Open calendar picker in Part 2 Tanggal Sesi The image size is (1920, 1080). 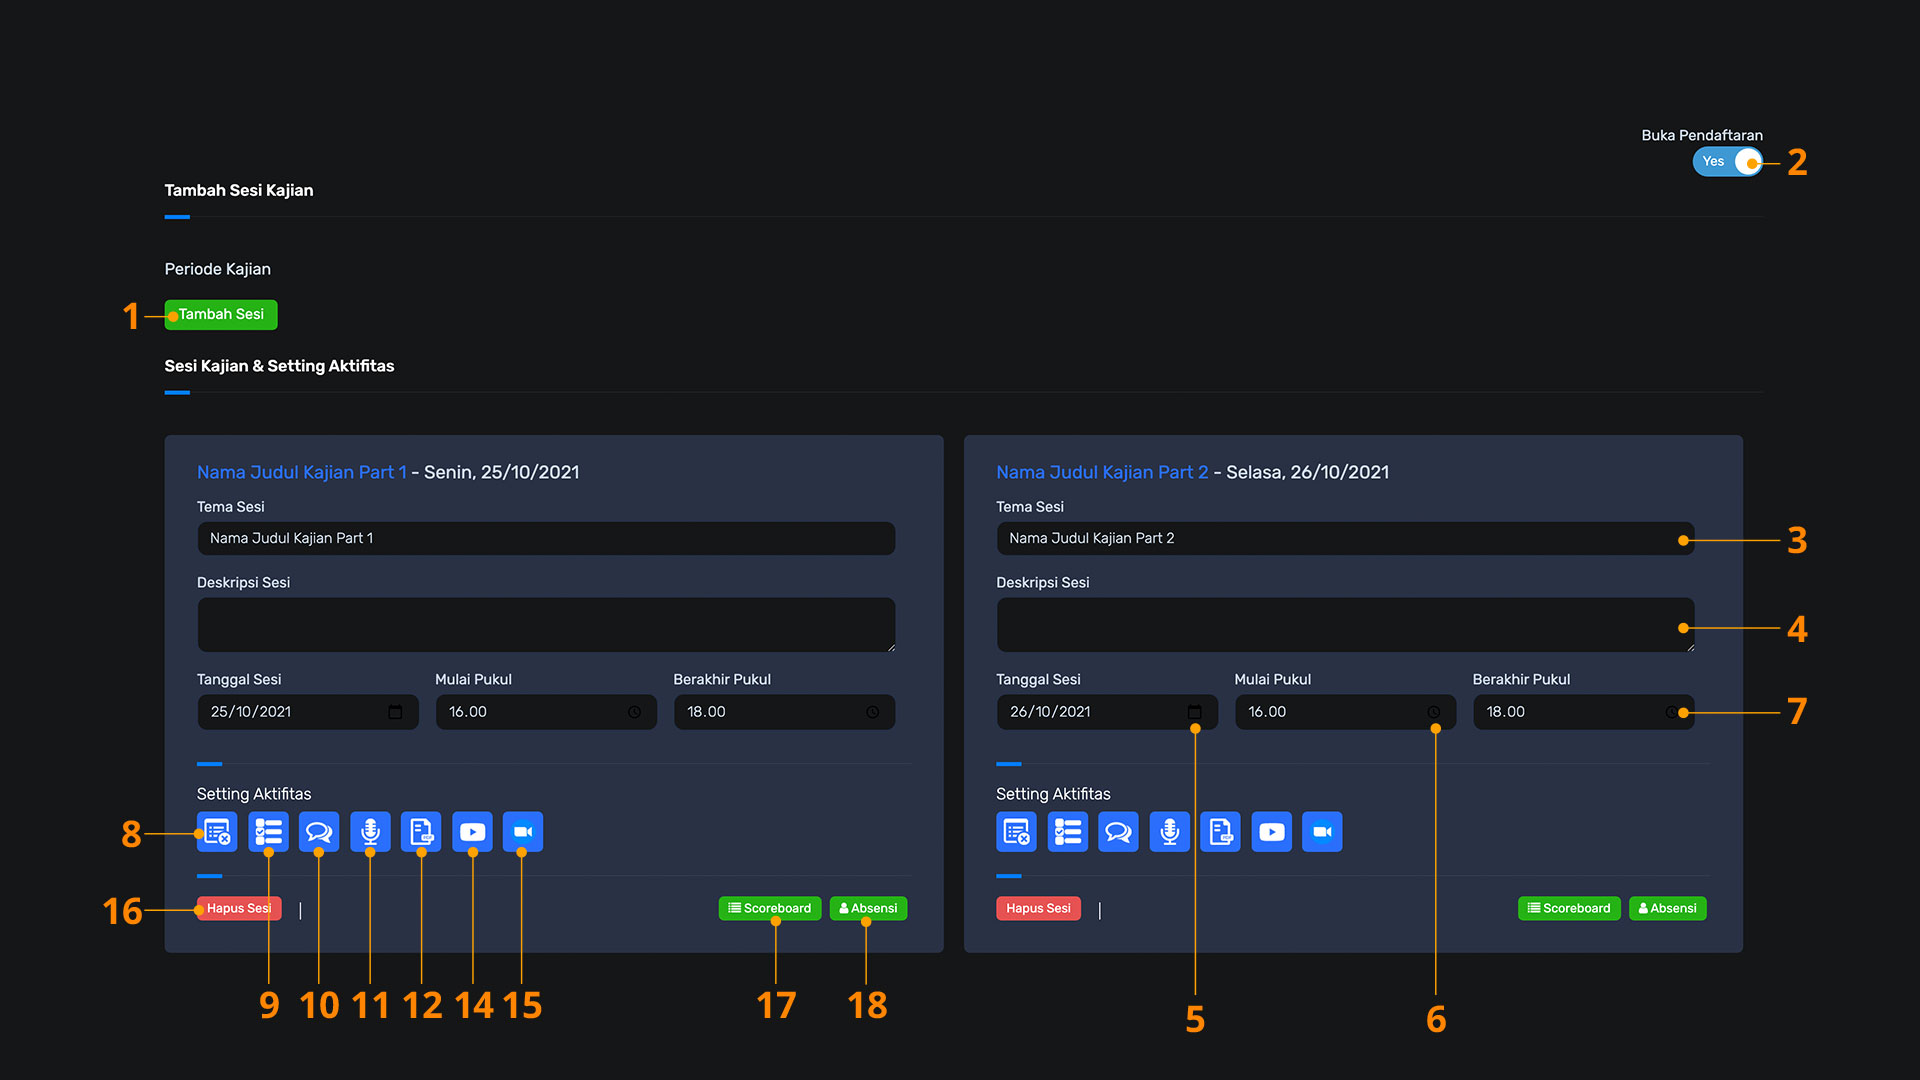click(1194, 712)
